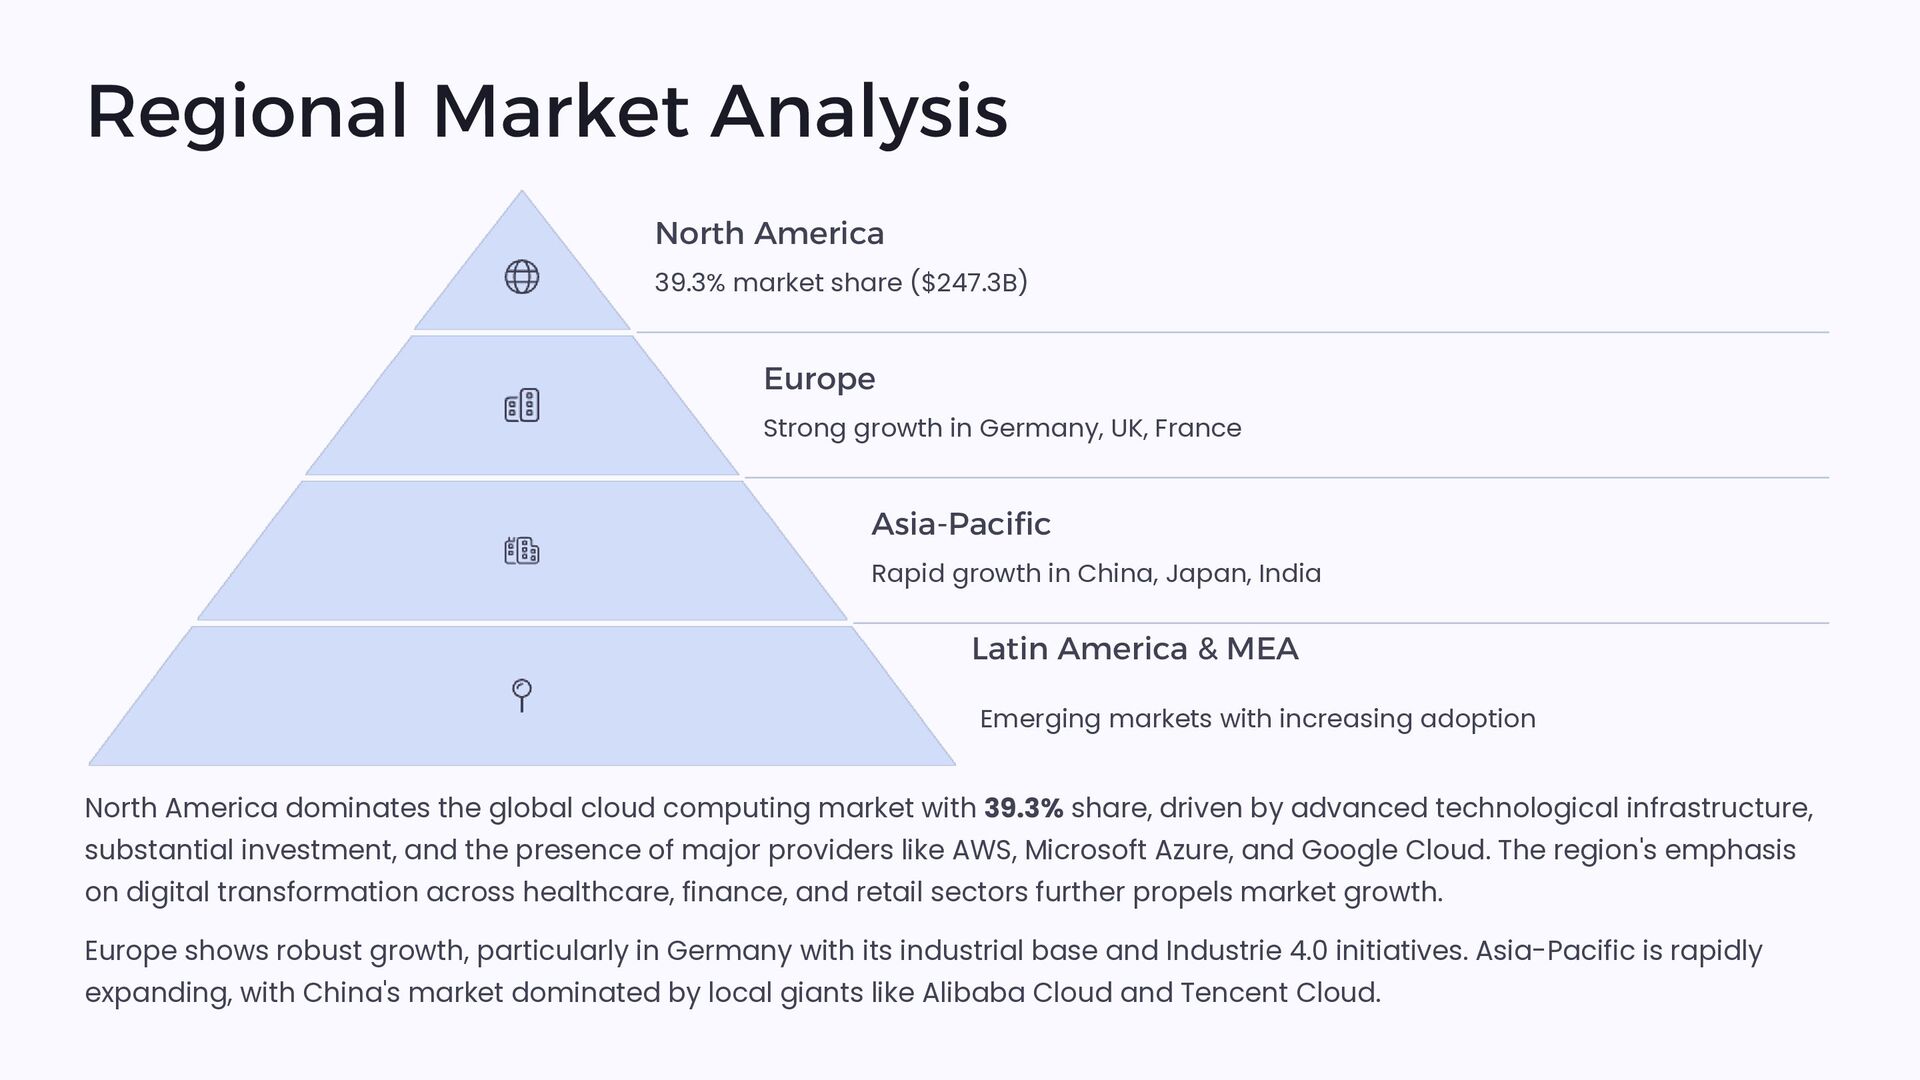Image resolution: width=1920 pixels, height=1080 pixels.
Task: Click the North America heading
Action: 769,234
